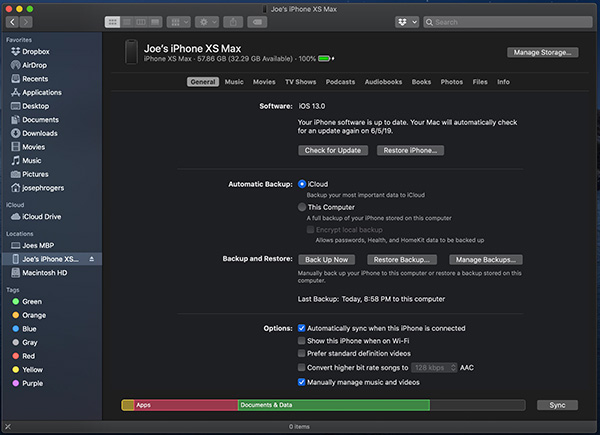This screenshot has height=435, width=600.
Task: Switch to icon view in toolbar
Action: pos(112,22)
